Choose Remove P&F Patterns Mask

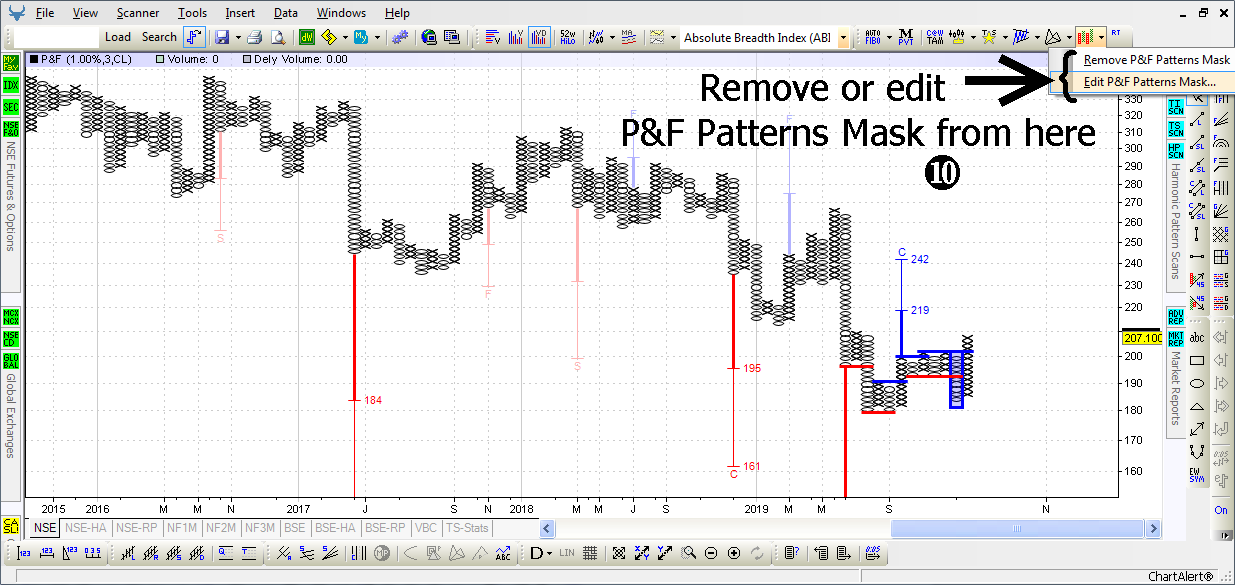coord(1143,60)
